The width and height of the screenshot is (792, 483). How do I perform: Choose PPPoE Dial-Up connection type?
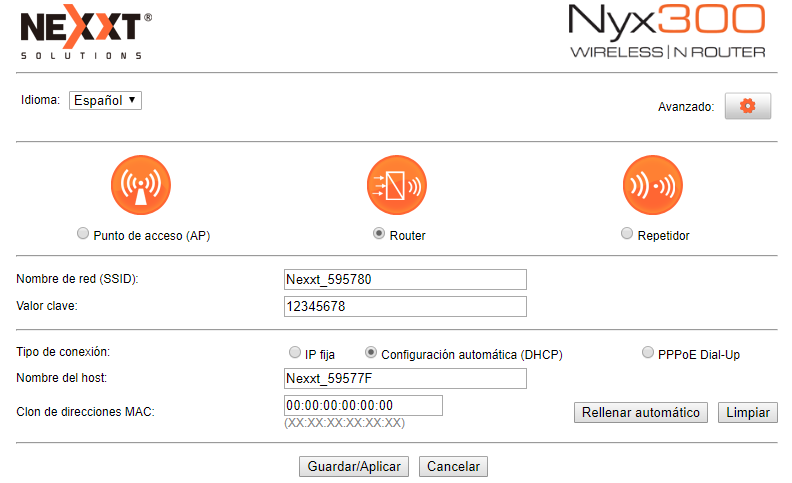click(x=648, y=352)
